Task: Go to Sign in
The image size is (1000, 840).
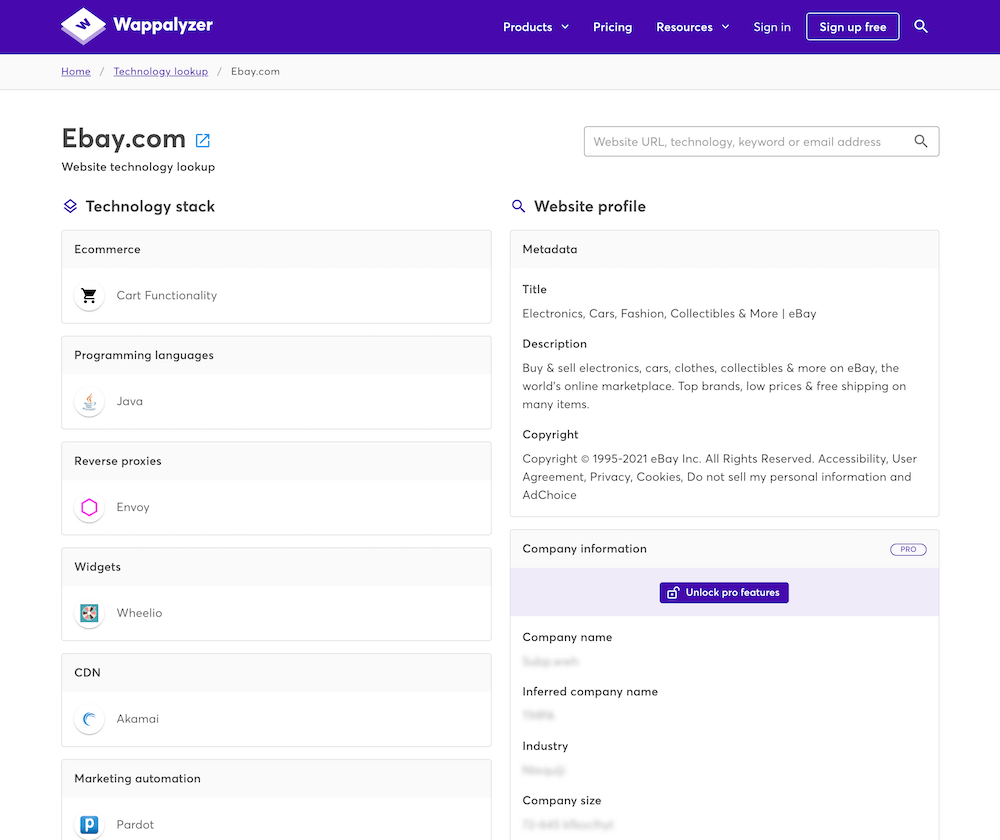Action: coord(772,27)
